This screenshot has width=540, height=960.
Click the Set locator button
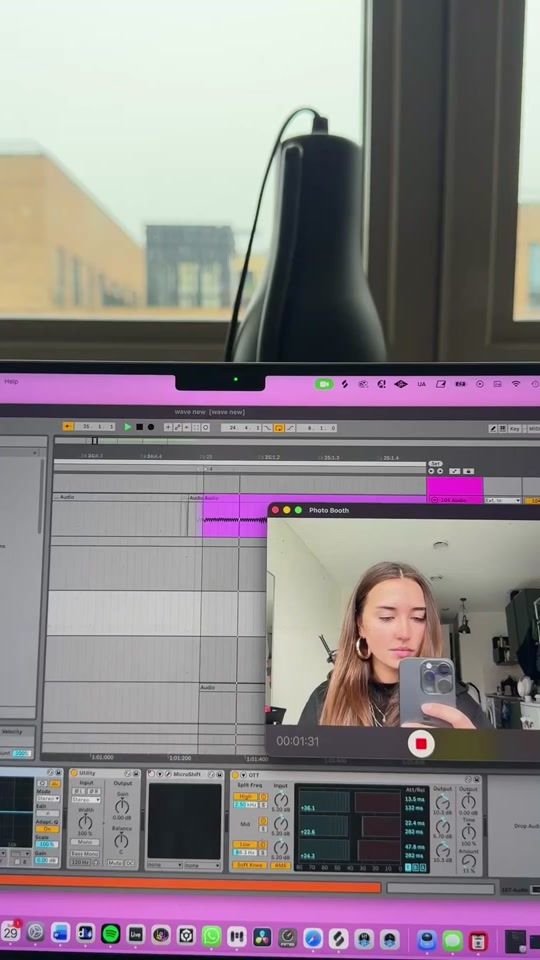(435, 463)
